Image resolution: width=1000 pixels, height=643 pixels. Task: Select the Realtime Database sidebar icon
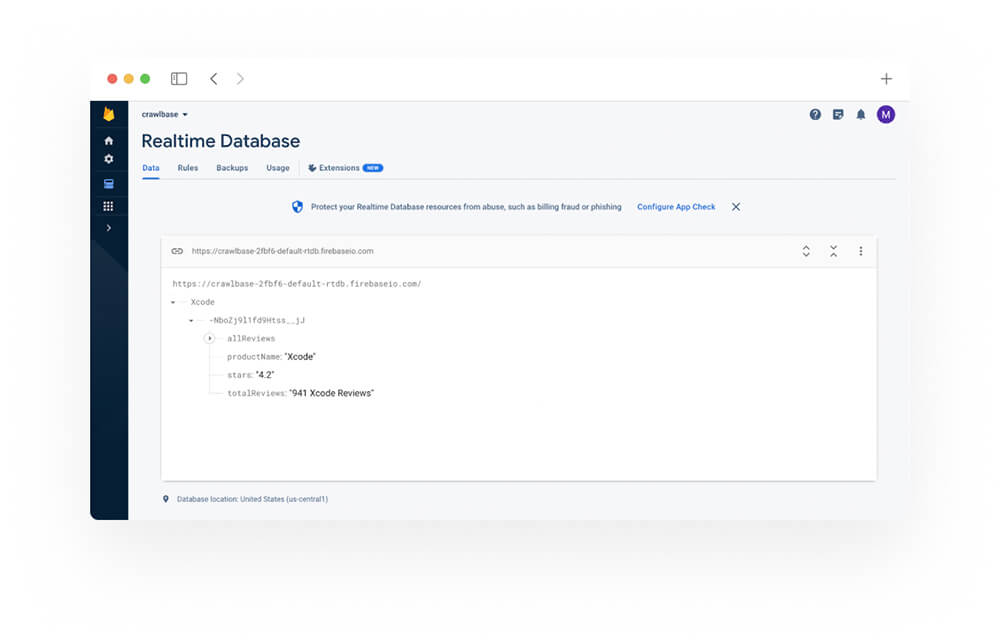click(x=108, y=184)
